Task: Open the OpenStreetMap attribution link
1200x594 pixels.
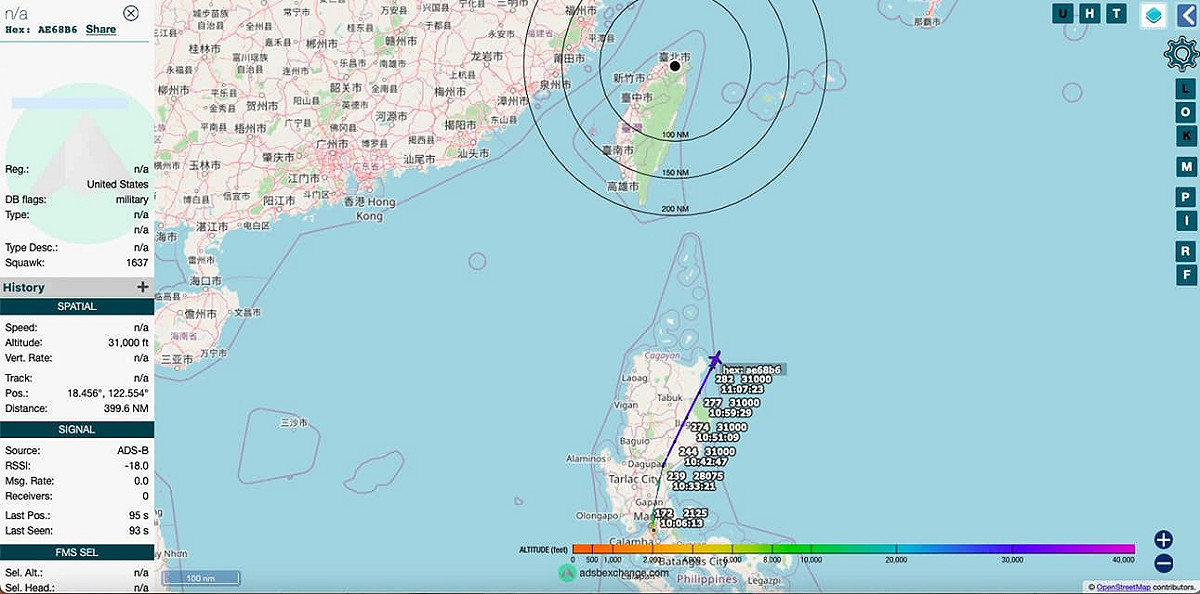Action: [x=1125, y=587]
